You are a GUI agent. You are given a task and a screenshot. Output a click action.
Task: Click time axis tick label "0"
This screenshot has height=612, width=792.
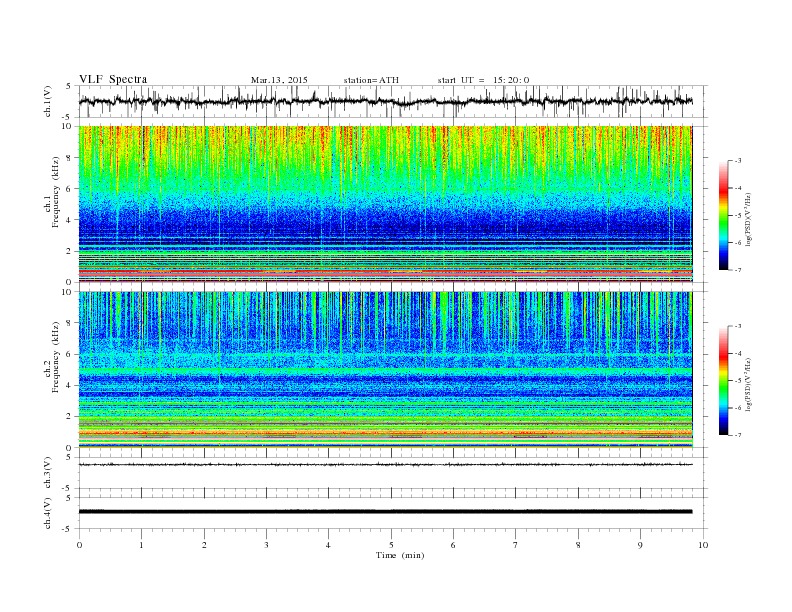click(x=79, y=545)
